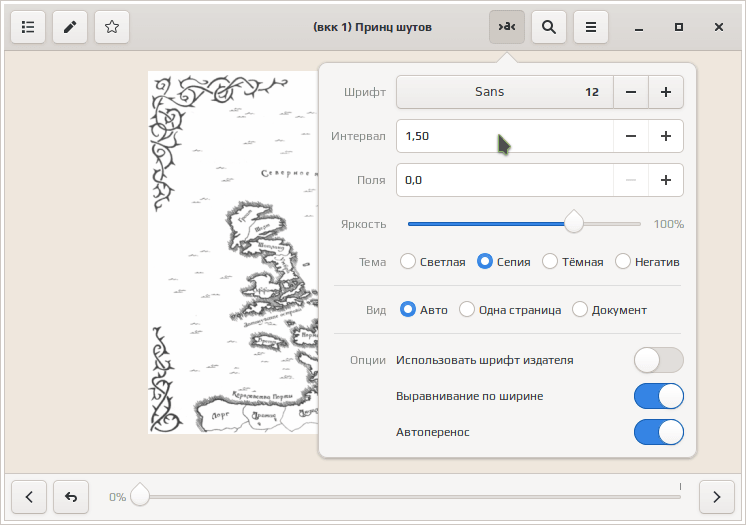Go to the previous page arrow
Image resolution: width=746 pixels, height=525 pixels.
[29, 496]
